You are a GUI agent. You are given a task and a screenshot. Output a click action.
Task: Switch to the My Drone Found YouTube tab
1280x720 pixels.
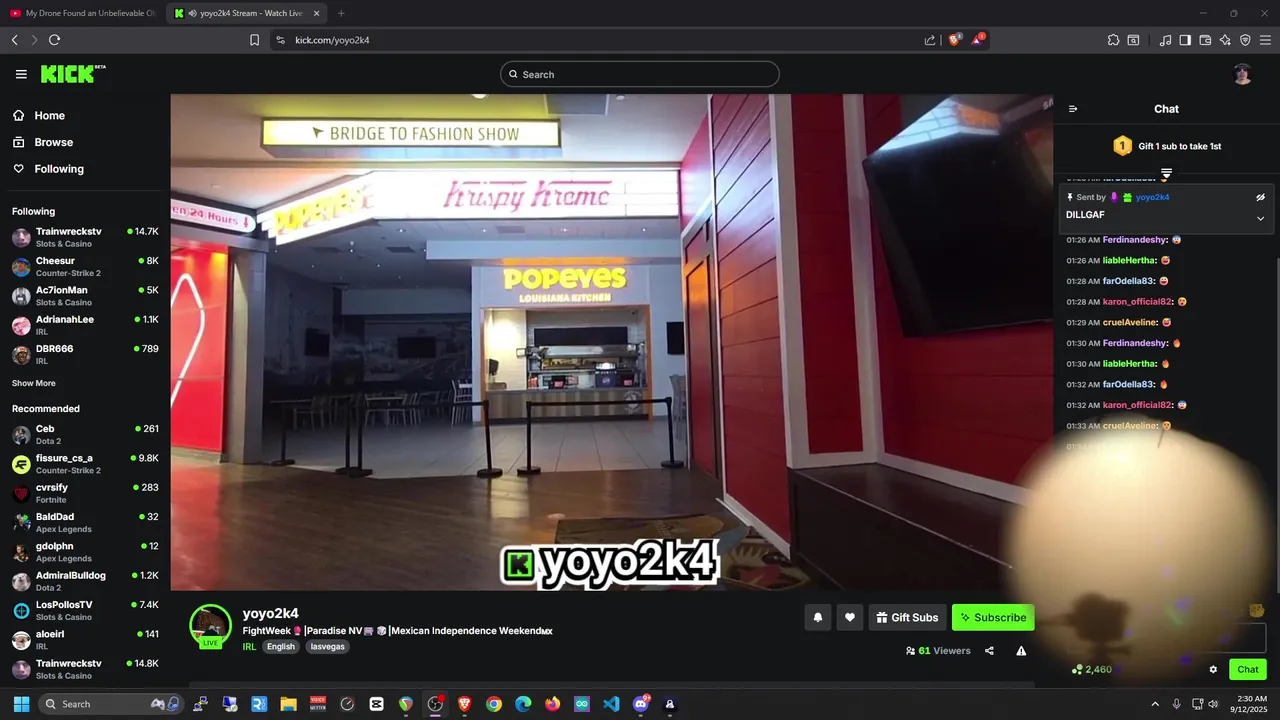(82, 13)
